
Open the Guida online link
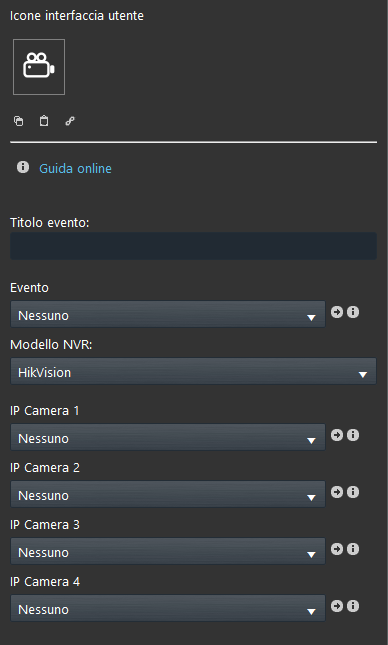click(x=75, y=168)
